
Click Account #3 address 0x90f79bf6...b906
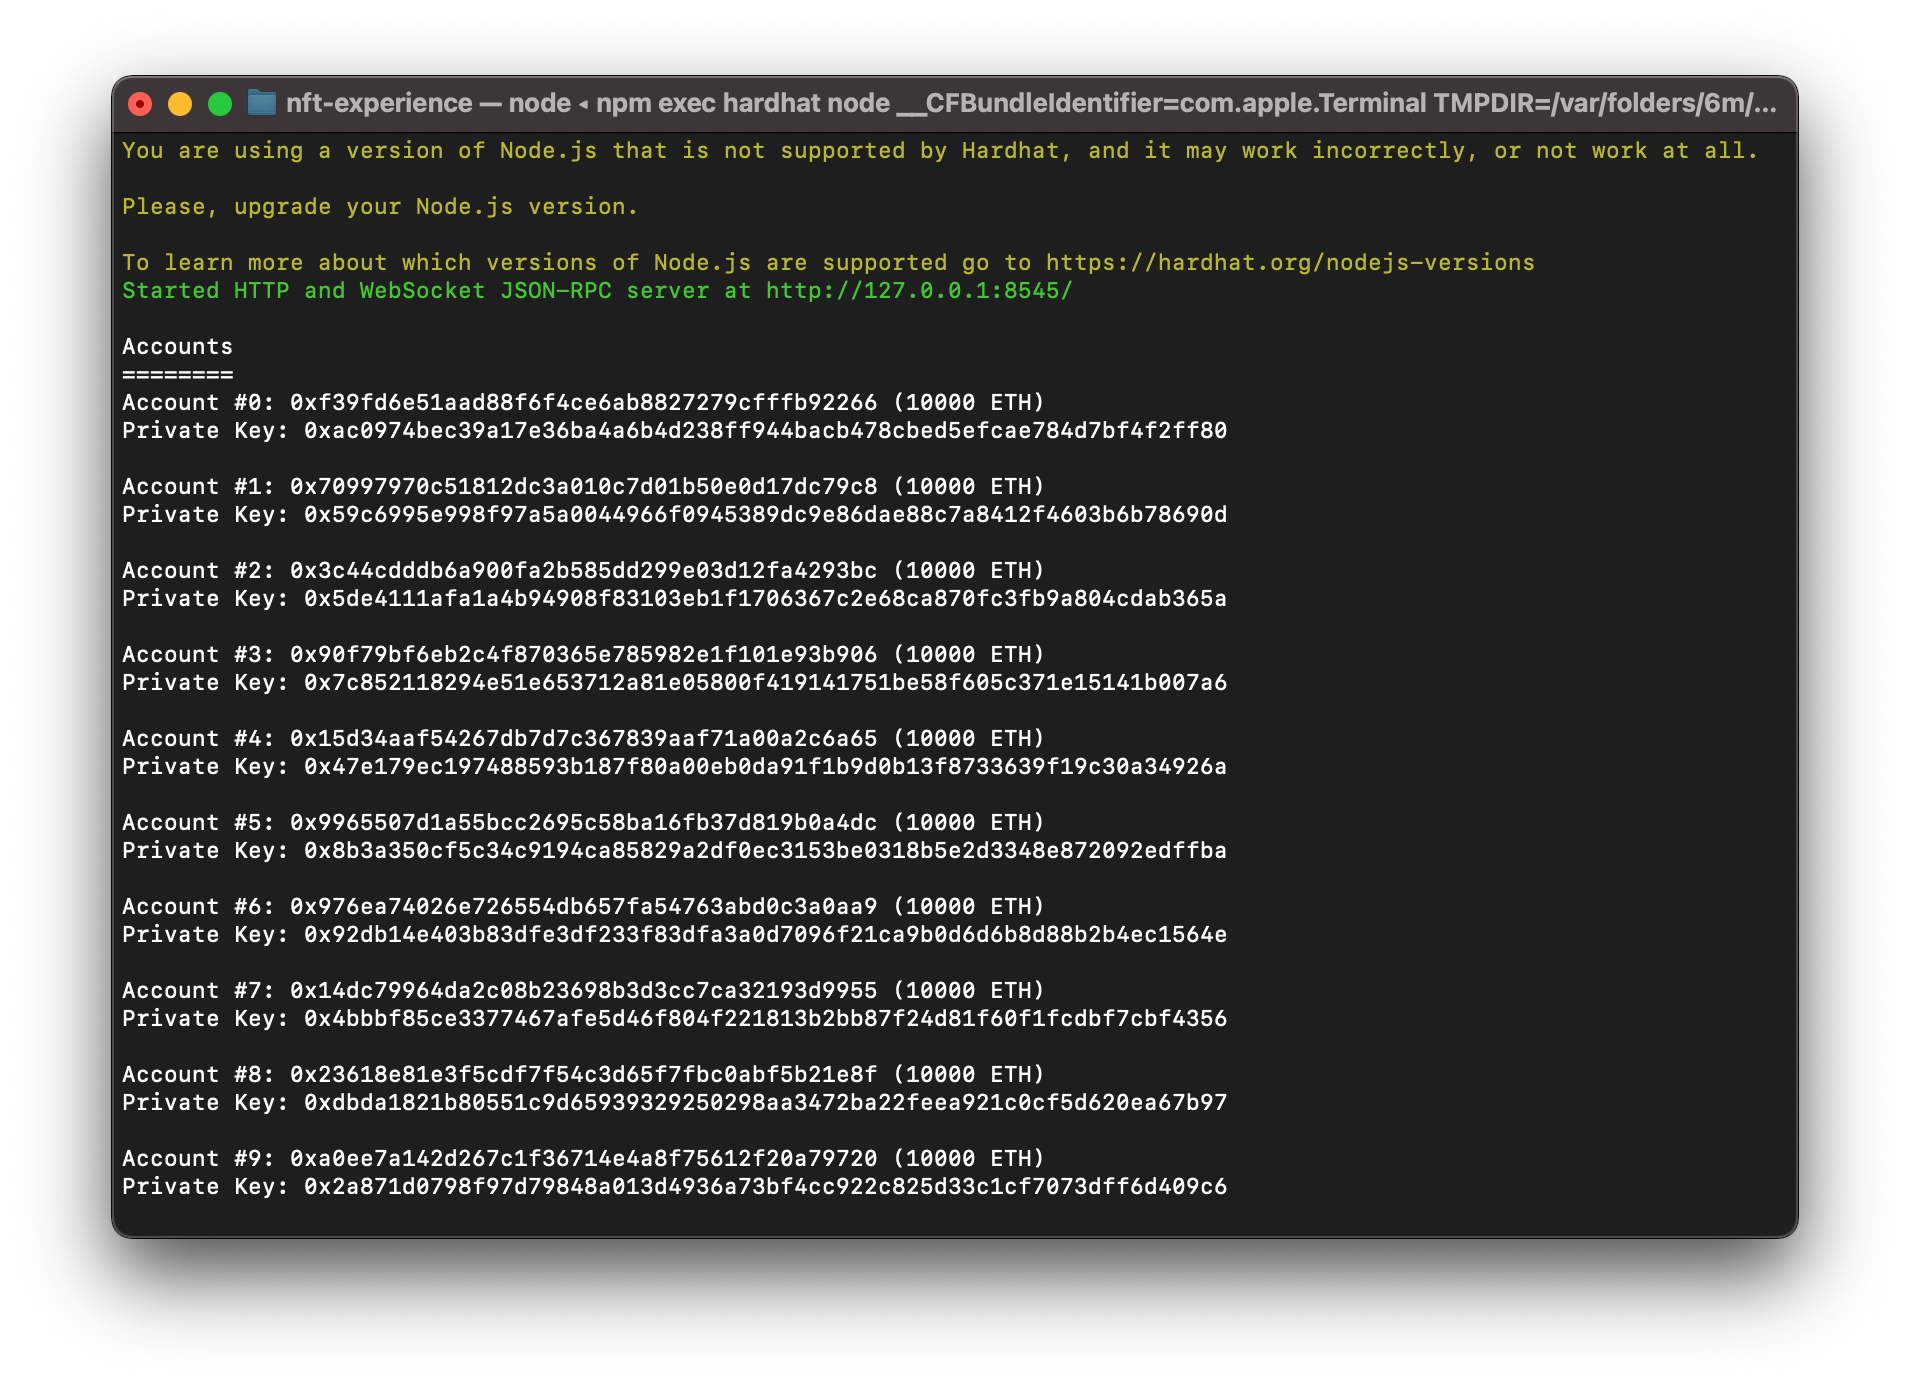(x=583, y=655)
